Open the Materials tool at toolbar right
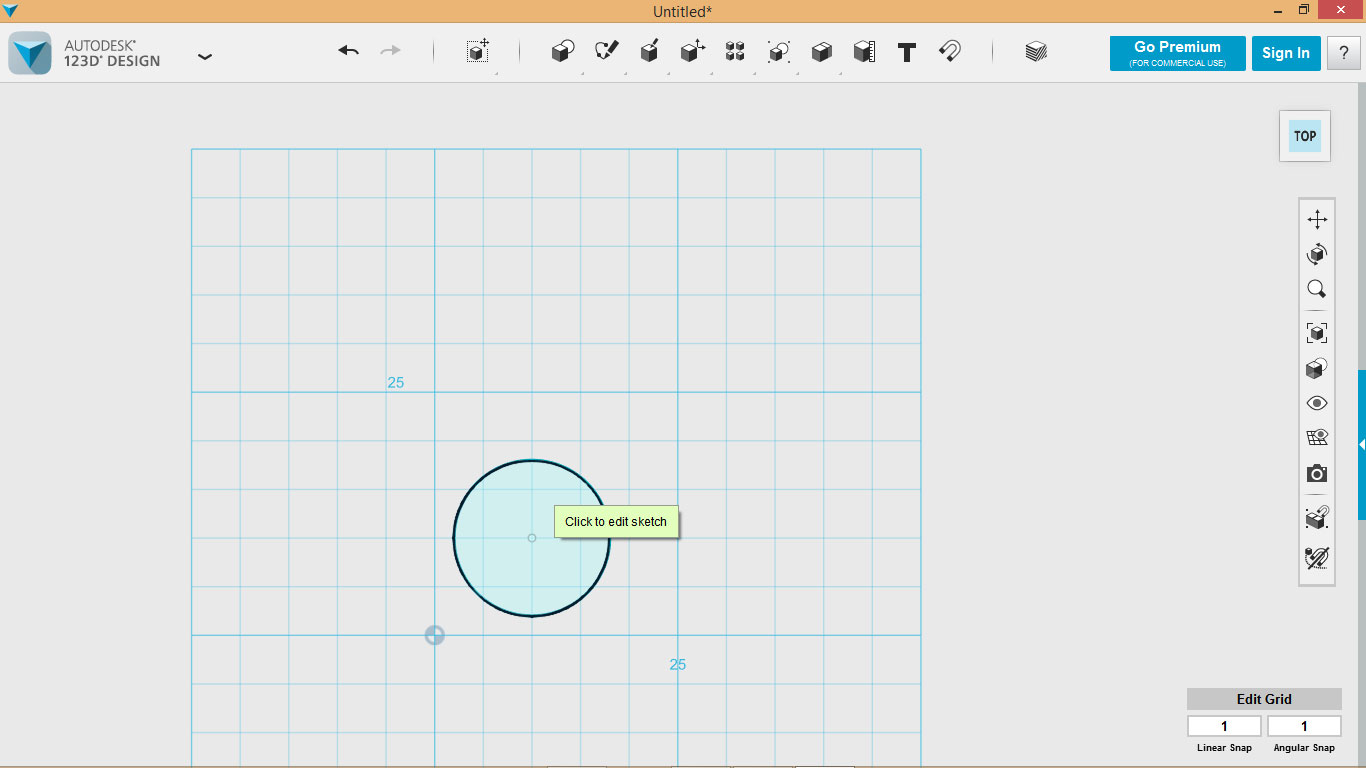The width and height of the screenshot is (1366, 768). pos(1036,52)
